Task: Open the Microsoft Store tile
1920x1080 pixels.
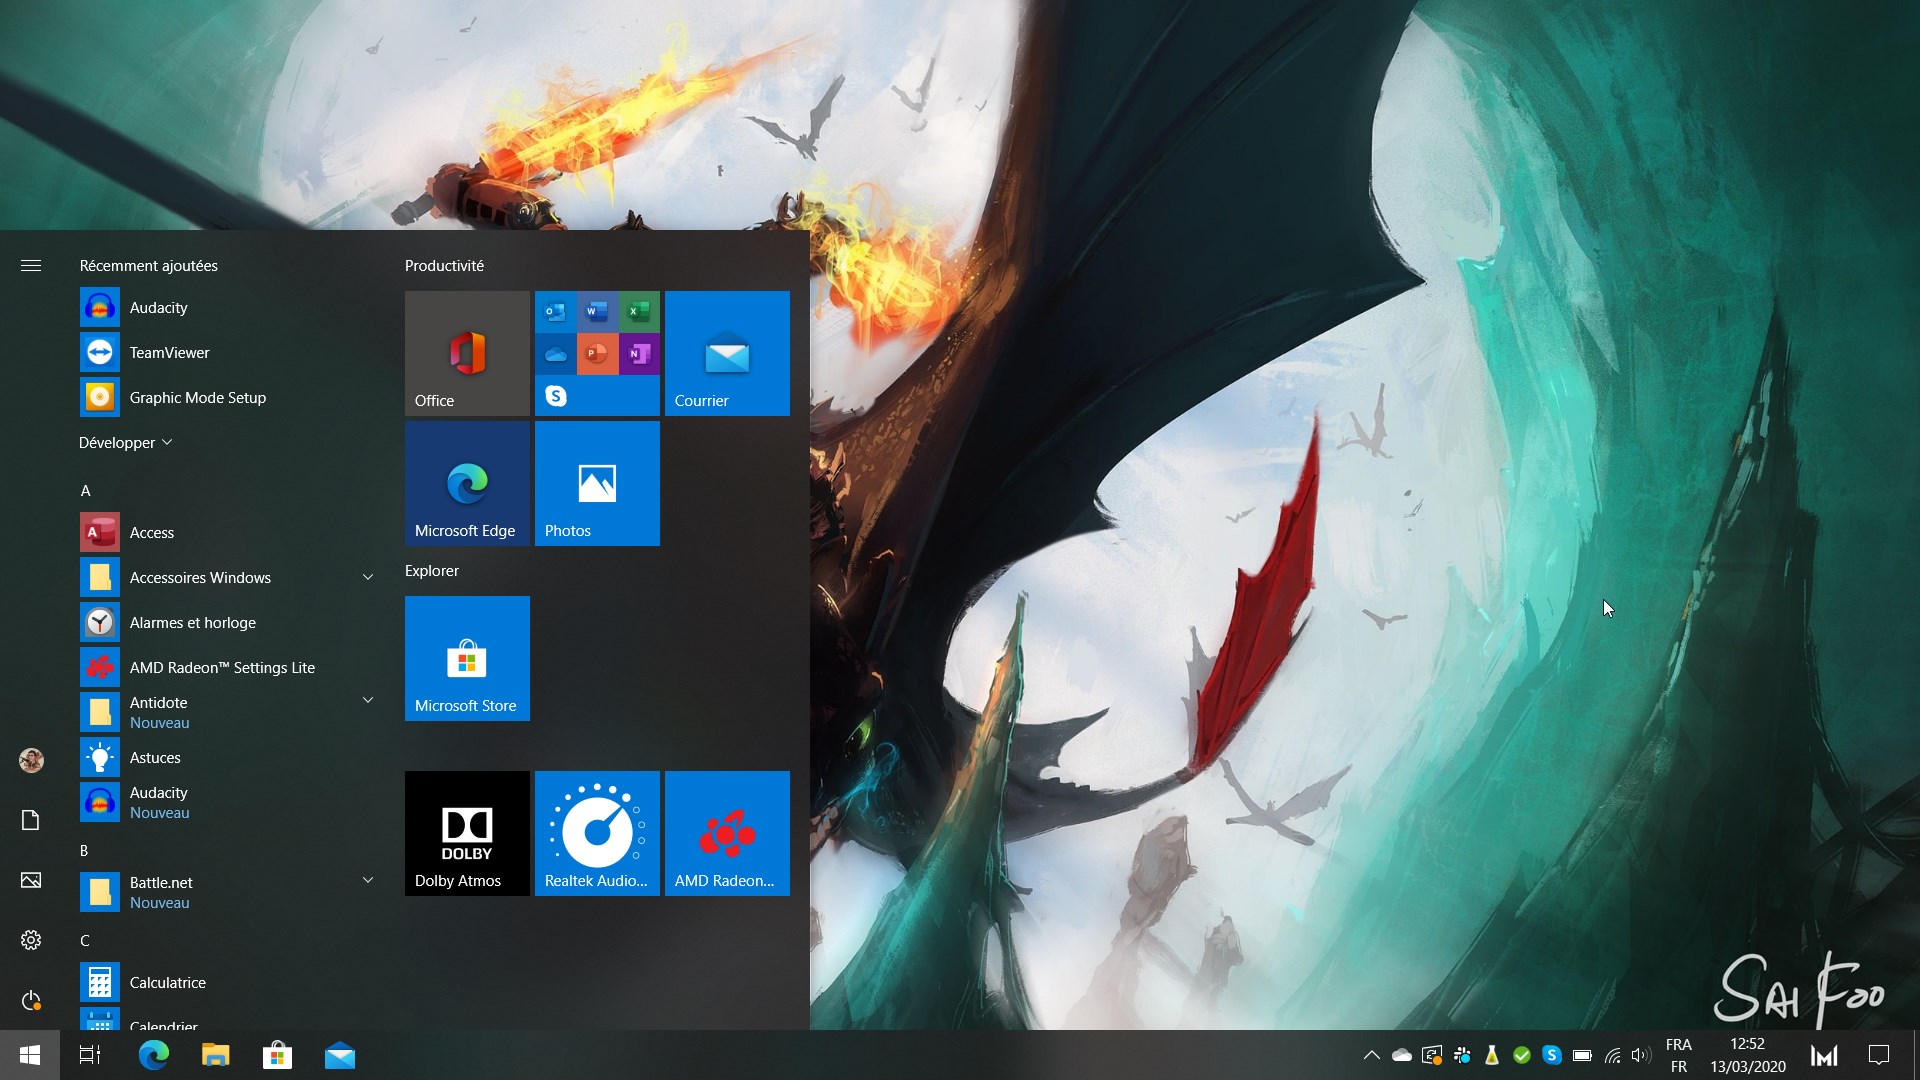Action: pos(467,658)
